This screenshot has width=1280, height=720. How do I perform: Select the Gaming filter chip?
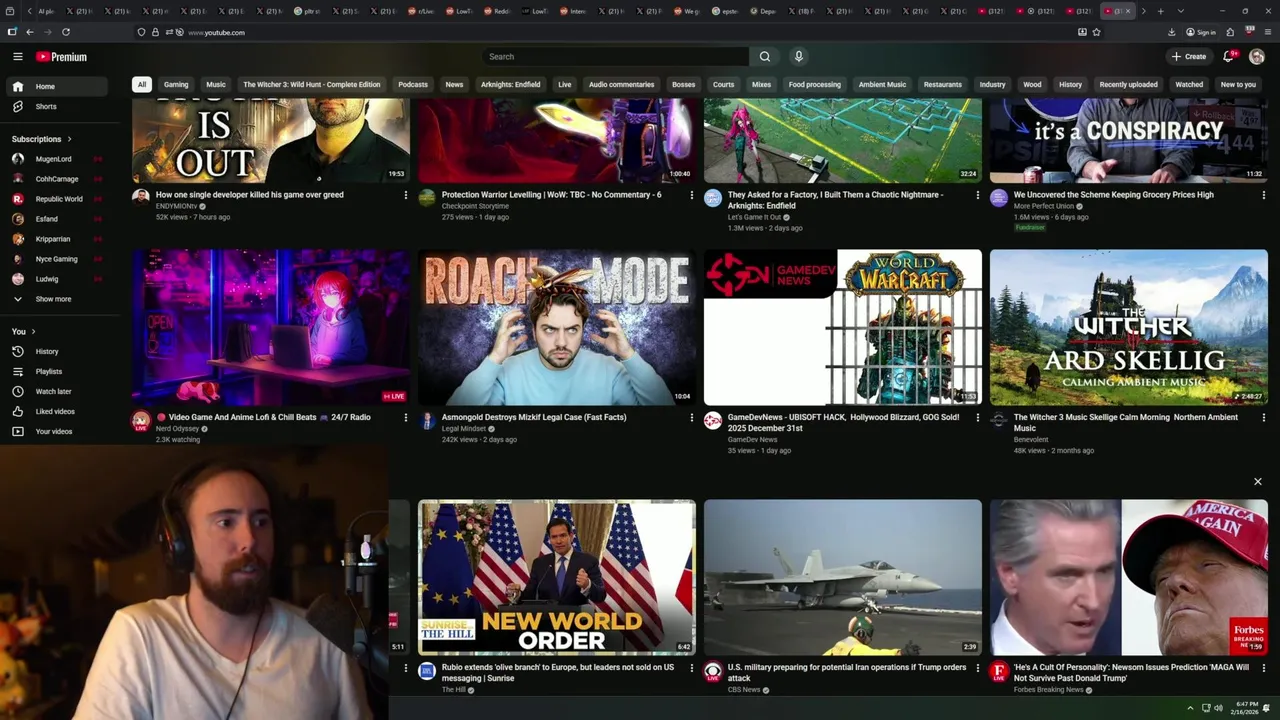tap(176, 85)
